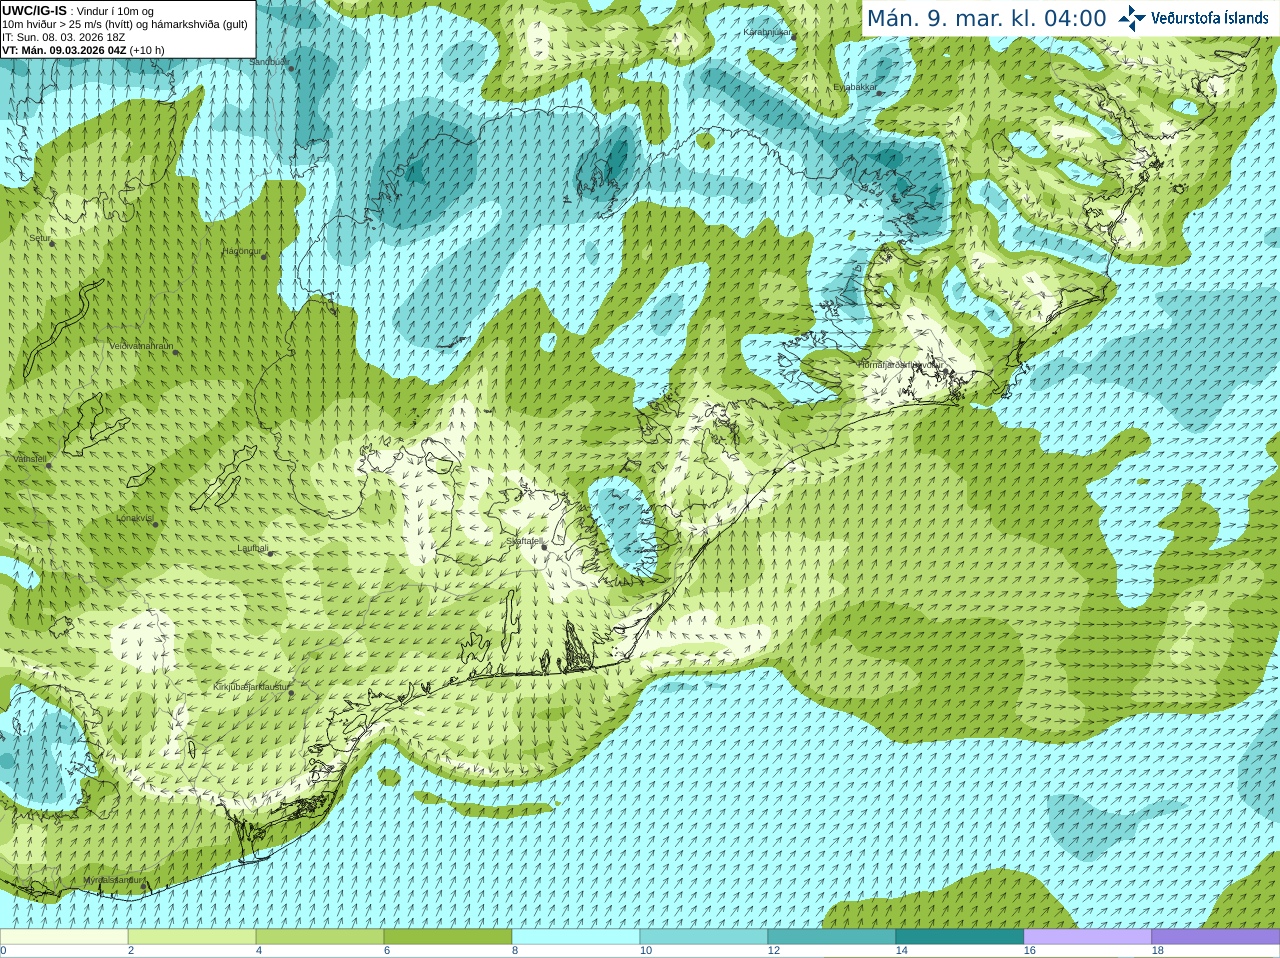Click the legend tick value '14'
The height and width of the screenshot is (958, 1280).
click(902, 951)
